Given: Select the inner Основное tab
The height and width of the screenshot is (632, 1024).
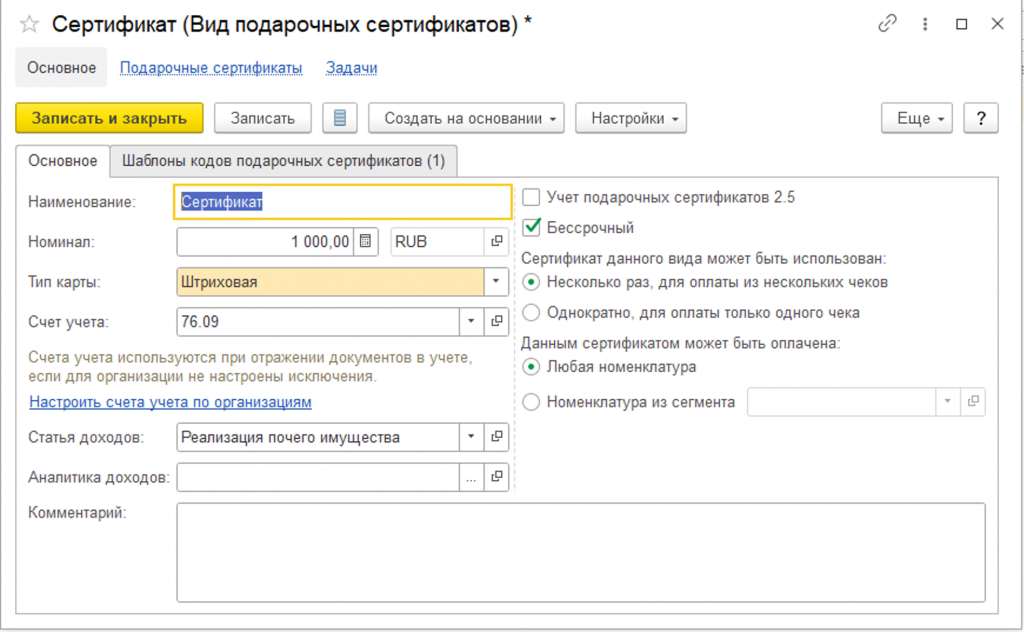Looking at the screenshot, I should point(63,161).
